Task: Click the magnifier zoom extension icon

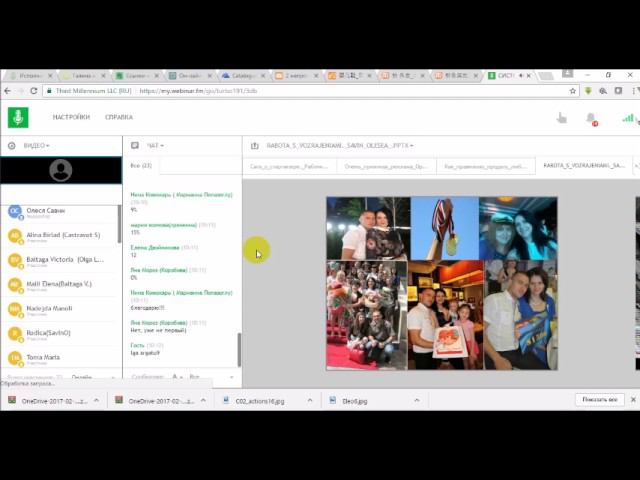Action: pos(603,91)
